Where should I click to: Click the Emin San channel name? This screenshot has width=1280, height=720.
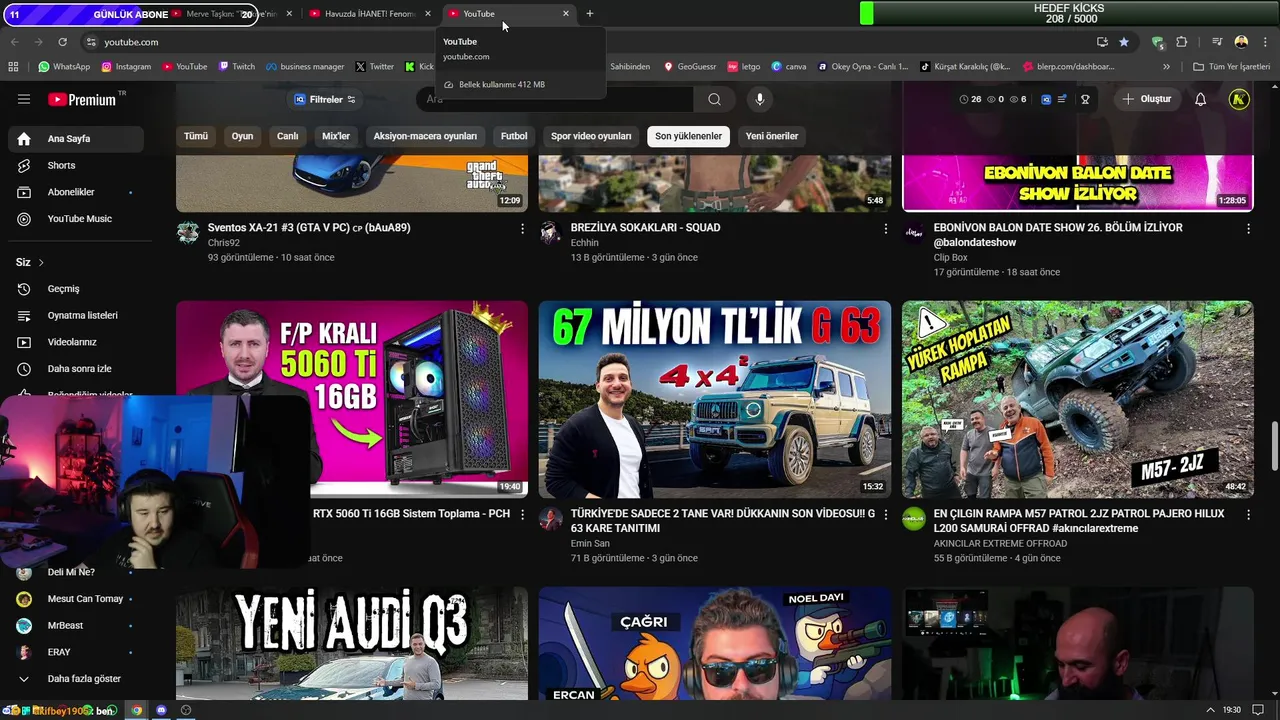tap(590, 543)
